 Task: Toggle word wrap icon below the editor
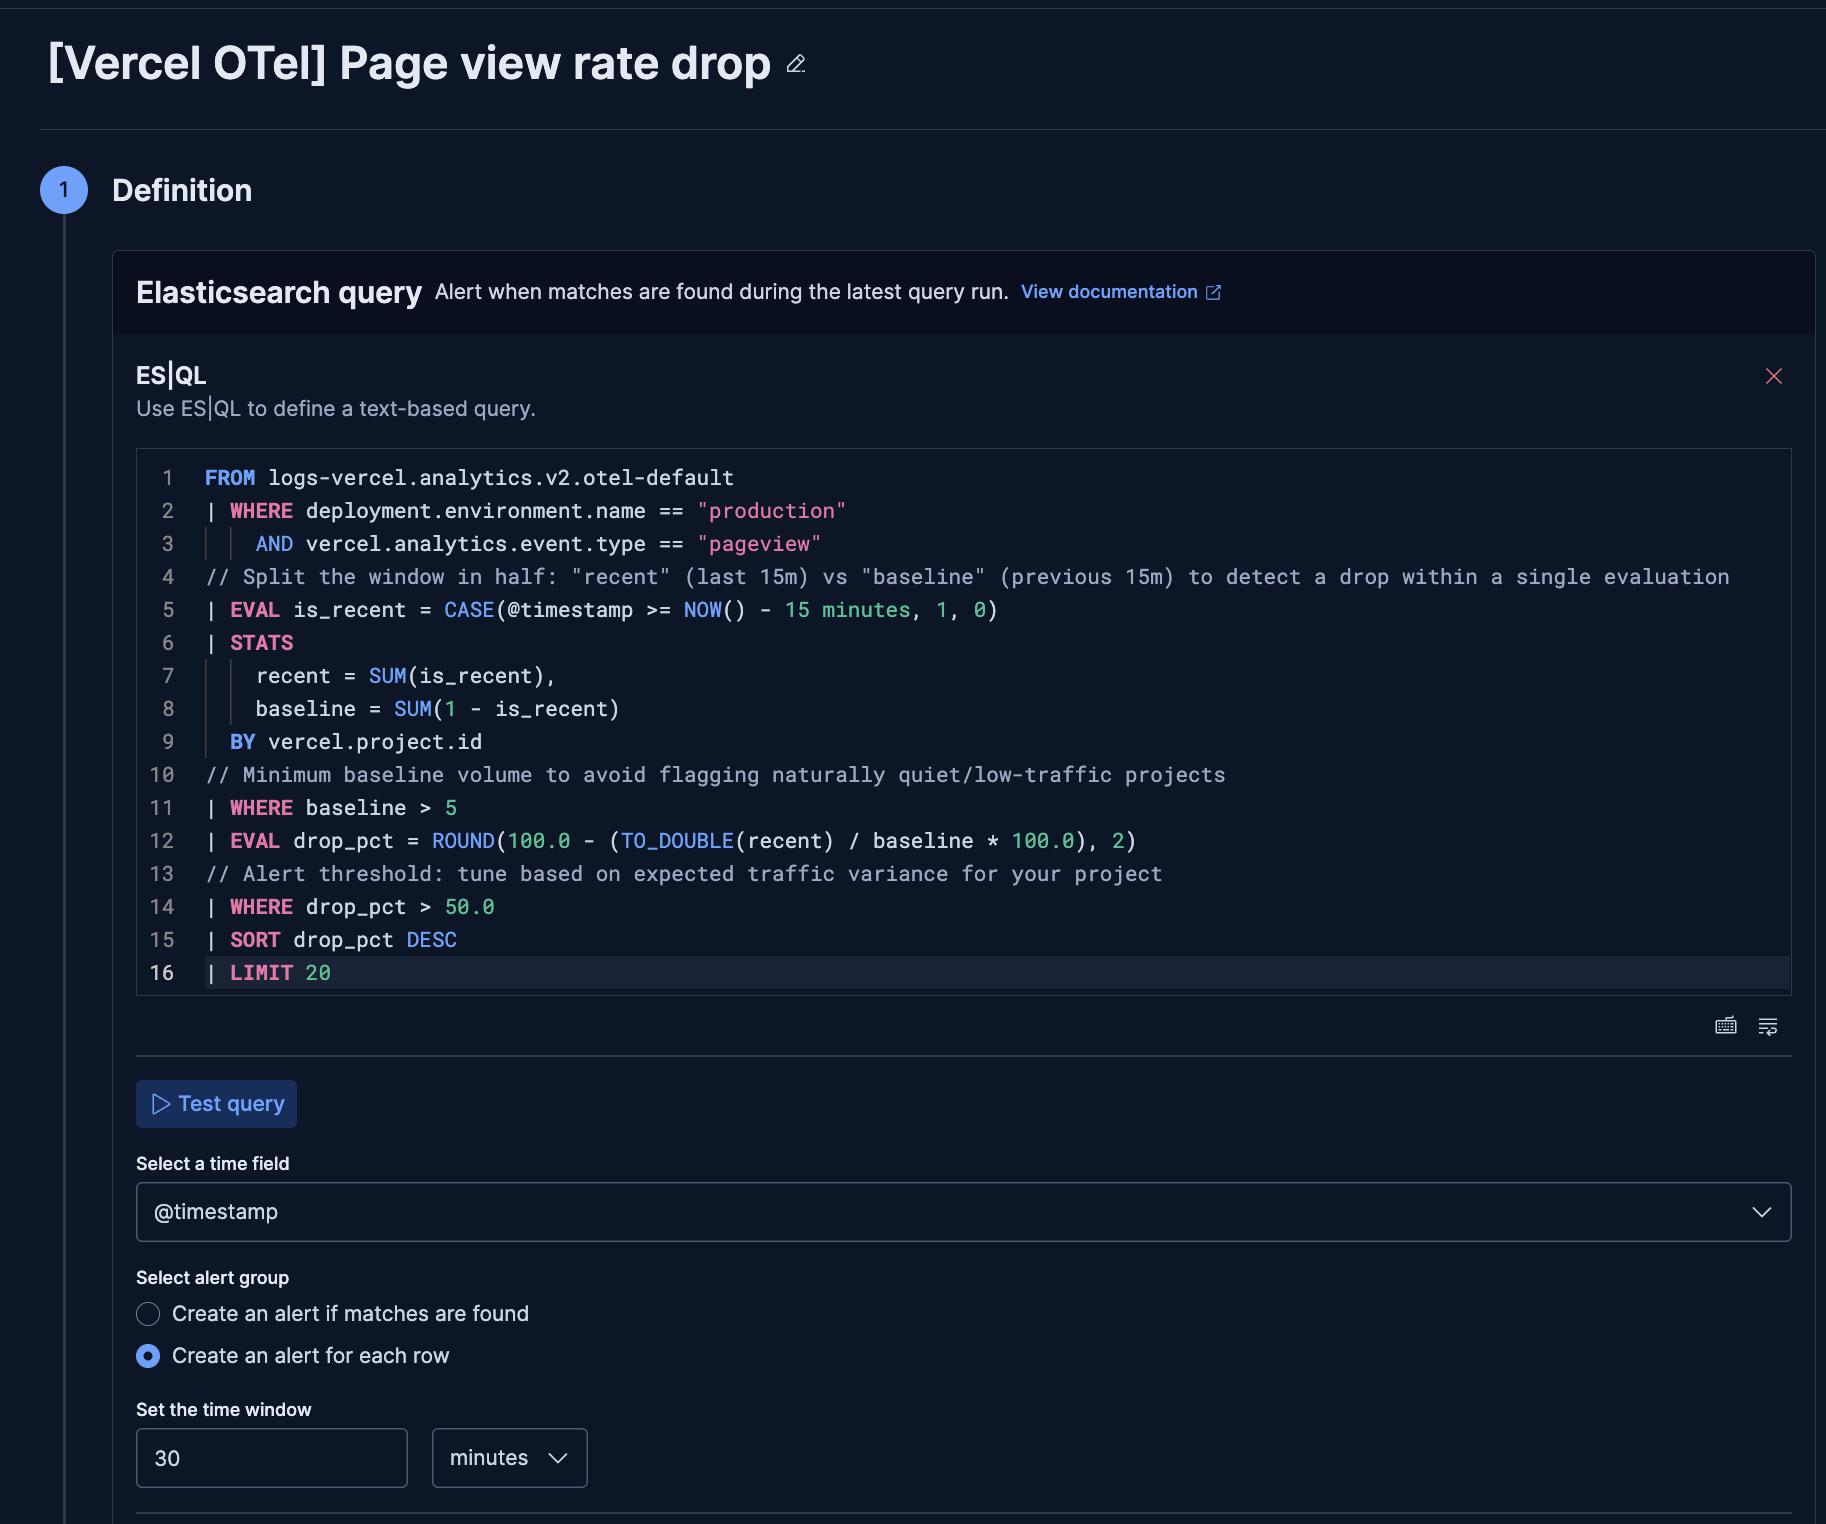coord(1768,1026)
